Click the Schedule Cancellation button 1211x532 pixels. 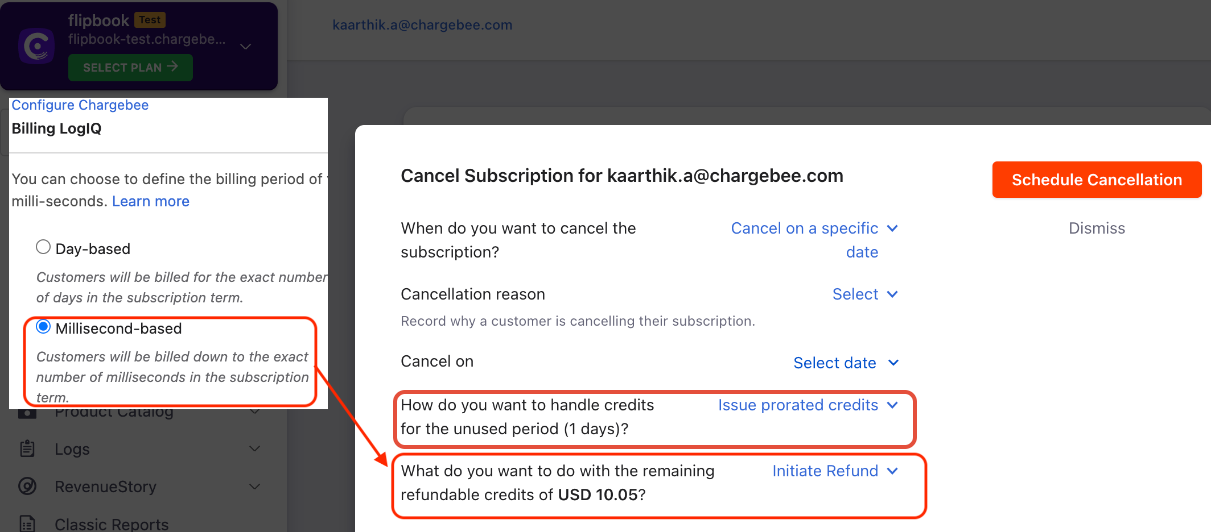point(1096,180)
